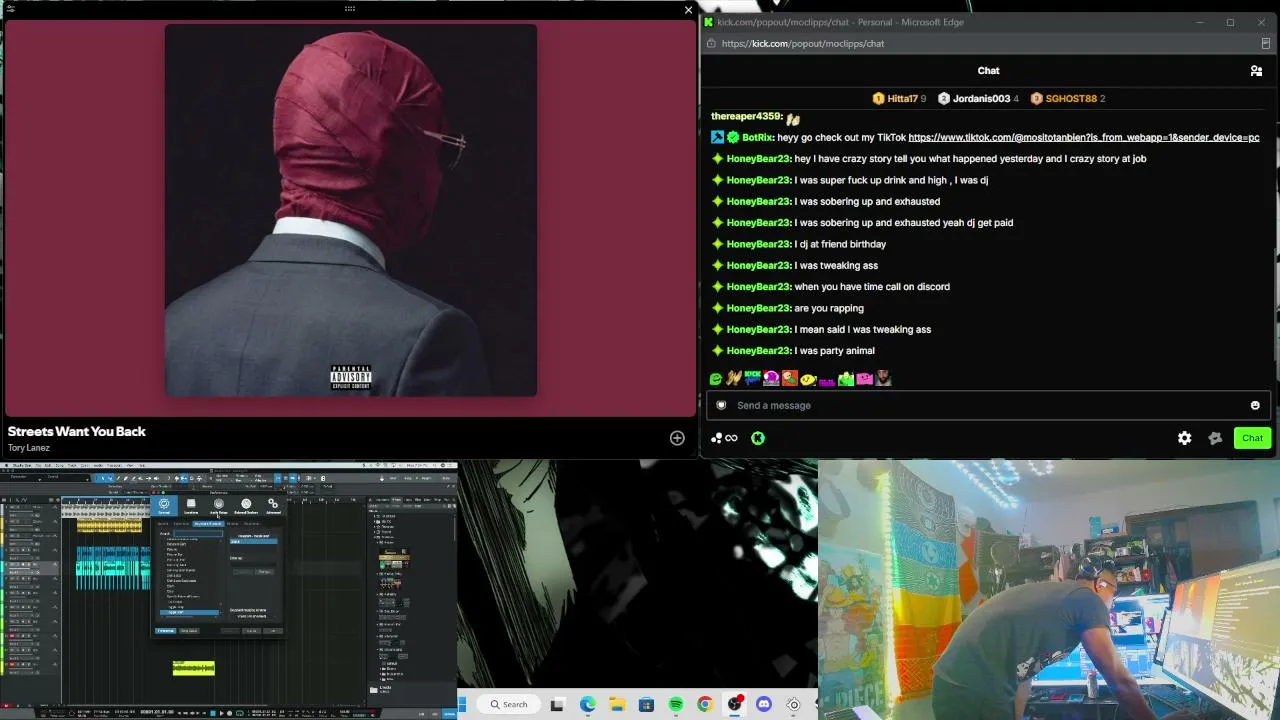
Task: Close the Spotify mini player
Action: 688,10
